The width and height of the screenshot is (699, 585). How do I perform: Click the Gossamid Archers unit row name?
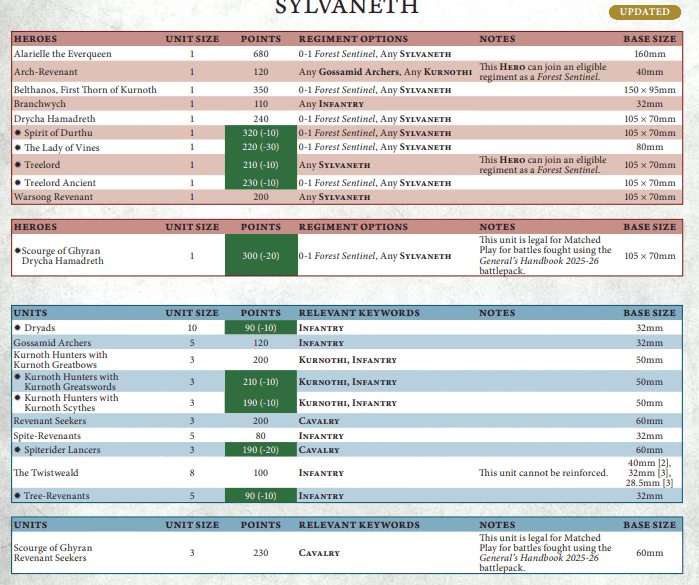pyautogui.click(x=52, y=343)
